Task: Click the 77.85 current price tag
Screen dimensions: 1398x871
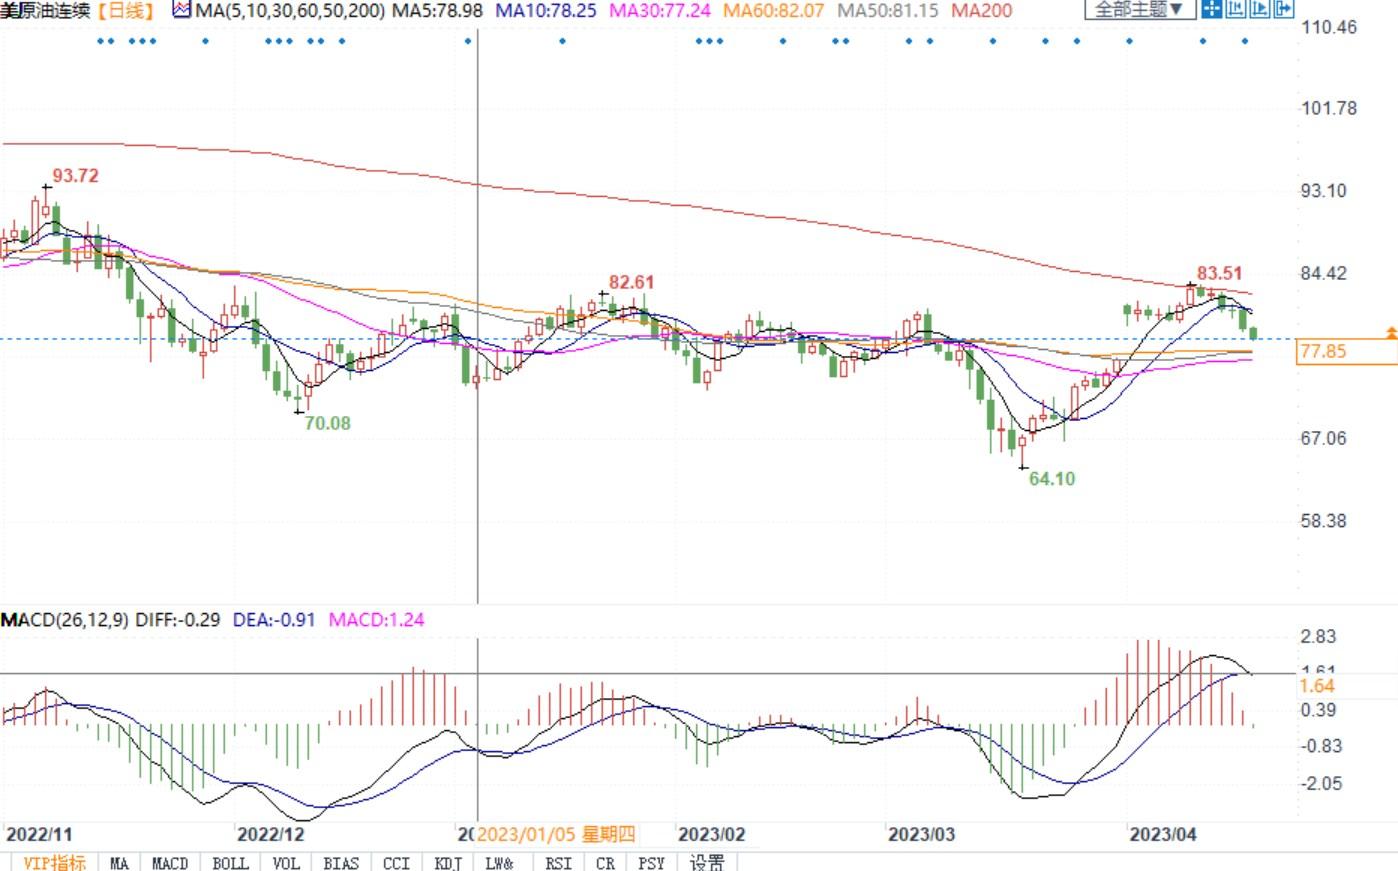Action: pos(1323,351)
